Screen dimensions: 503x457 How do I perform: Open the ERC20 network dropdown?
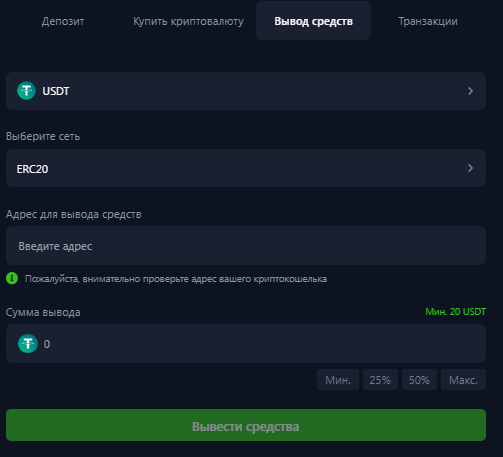click(x=246, y=168)
